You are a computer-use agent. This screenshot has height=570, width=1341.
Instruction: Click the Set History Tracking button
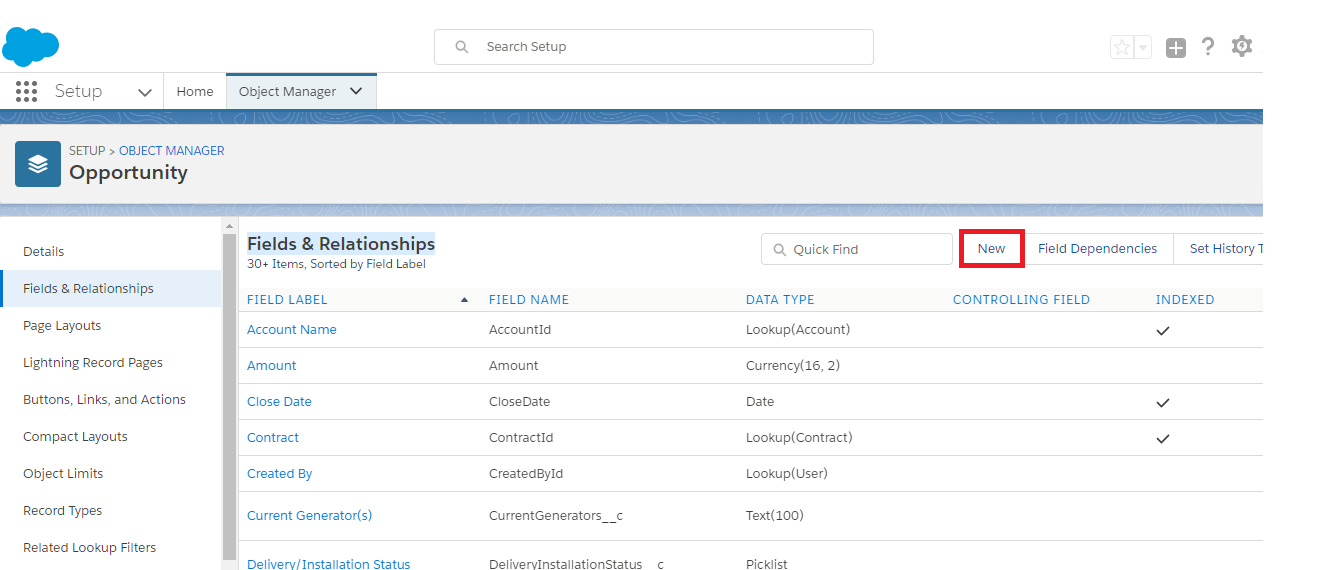1218,249
